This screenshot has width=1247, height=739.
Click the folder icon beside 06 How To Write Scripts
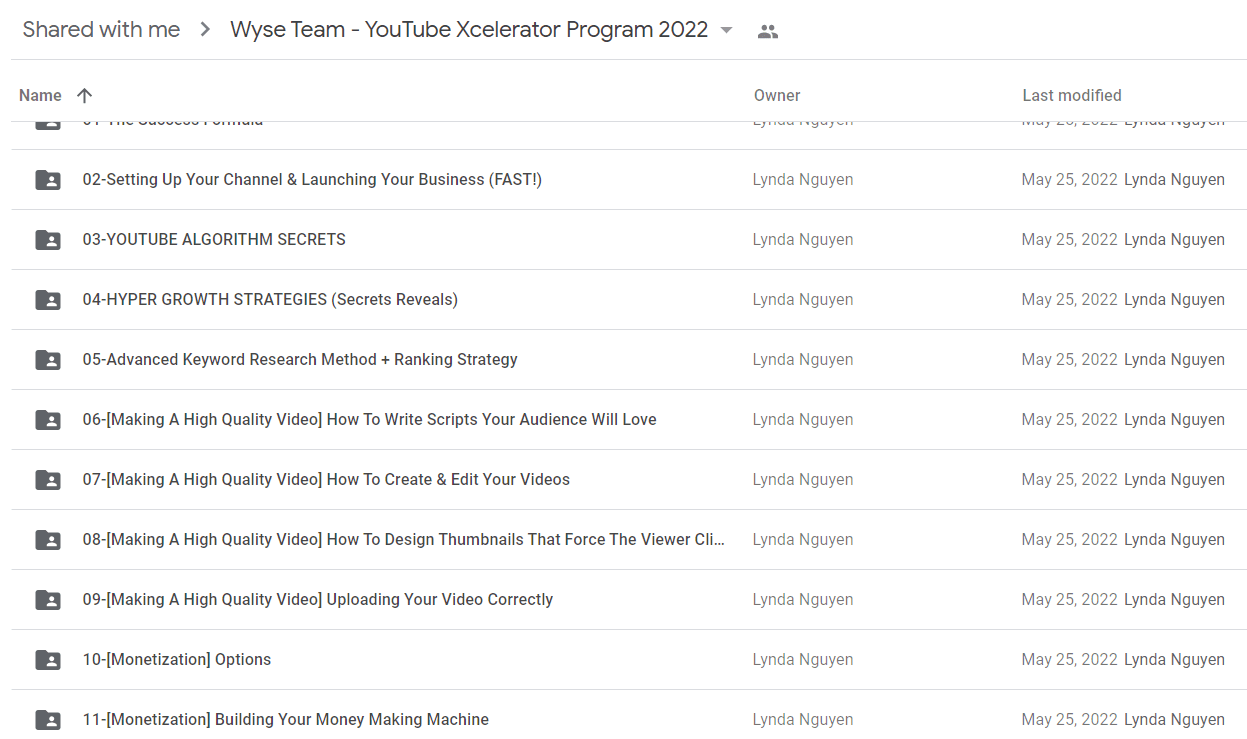[x=47, y=420]
